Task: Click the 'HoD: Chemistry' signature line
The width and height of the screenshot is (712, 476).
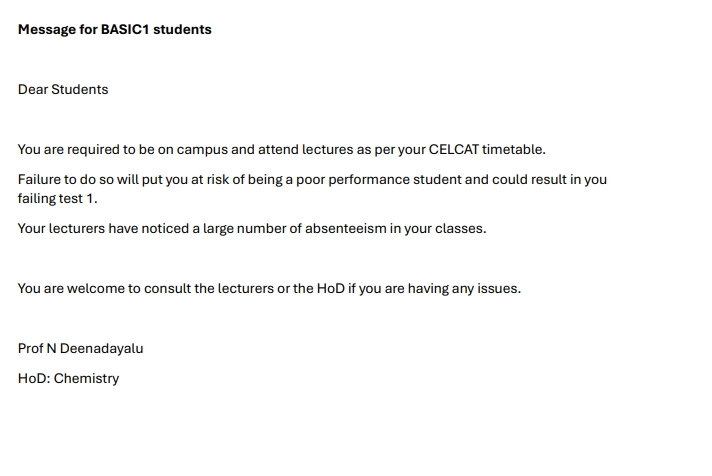Action: click(69, 378)
